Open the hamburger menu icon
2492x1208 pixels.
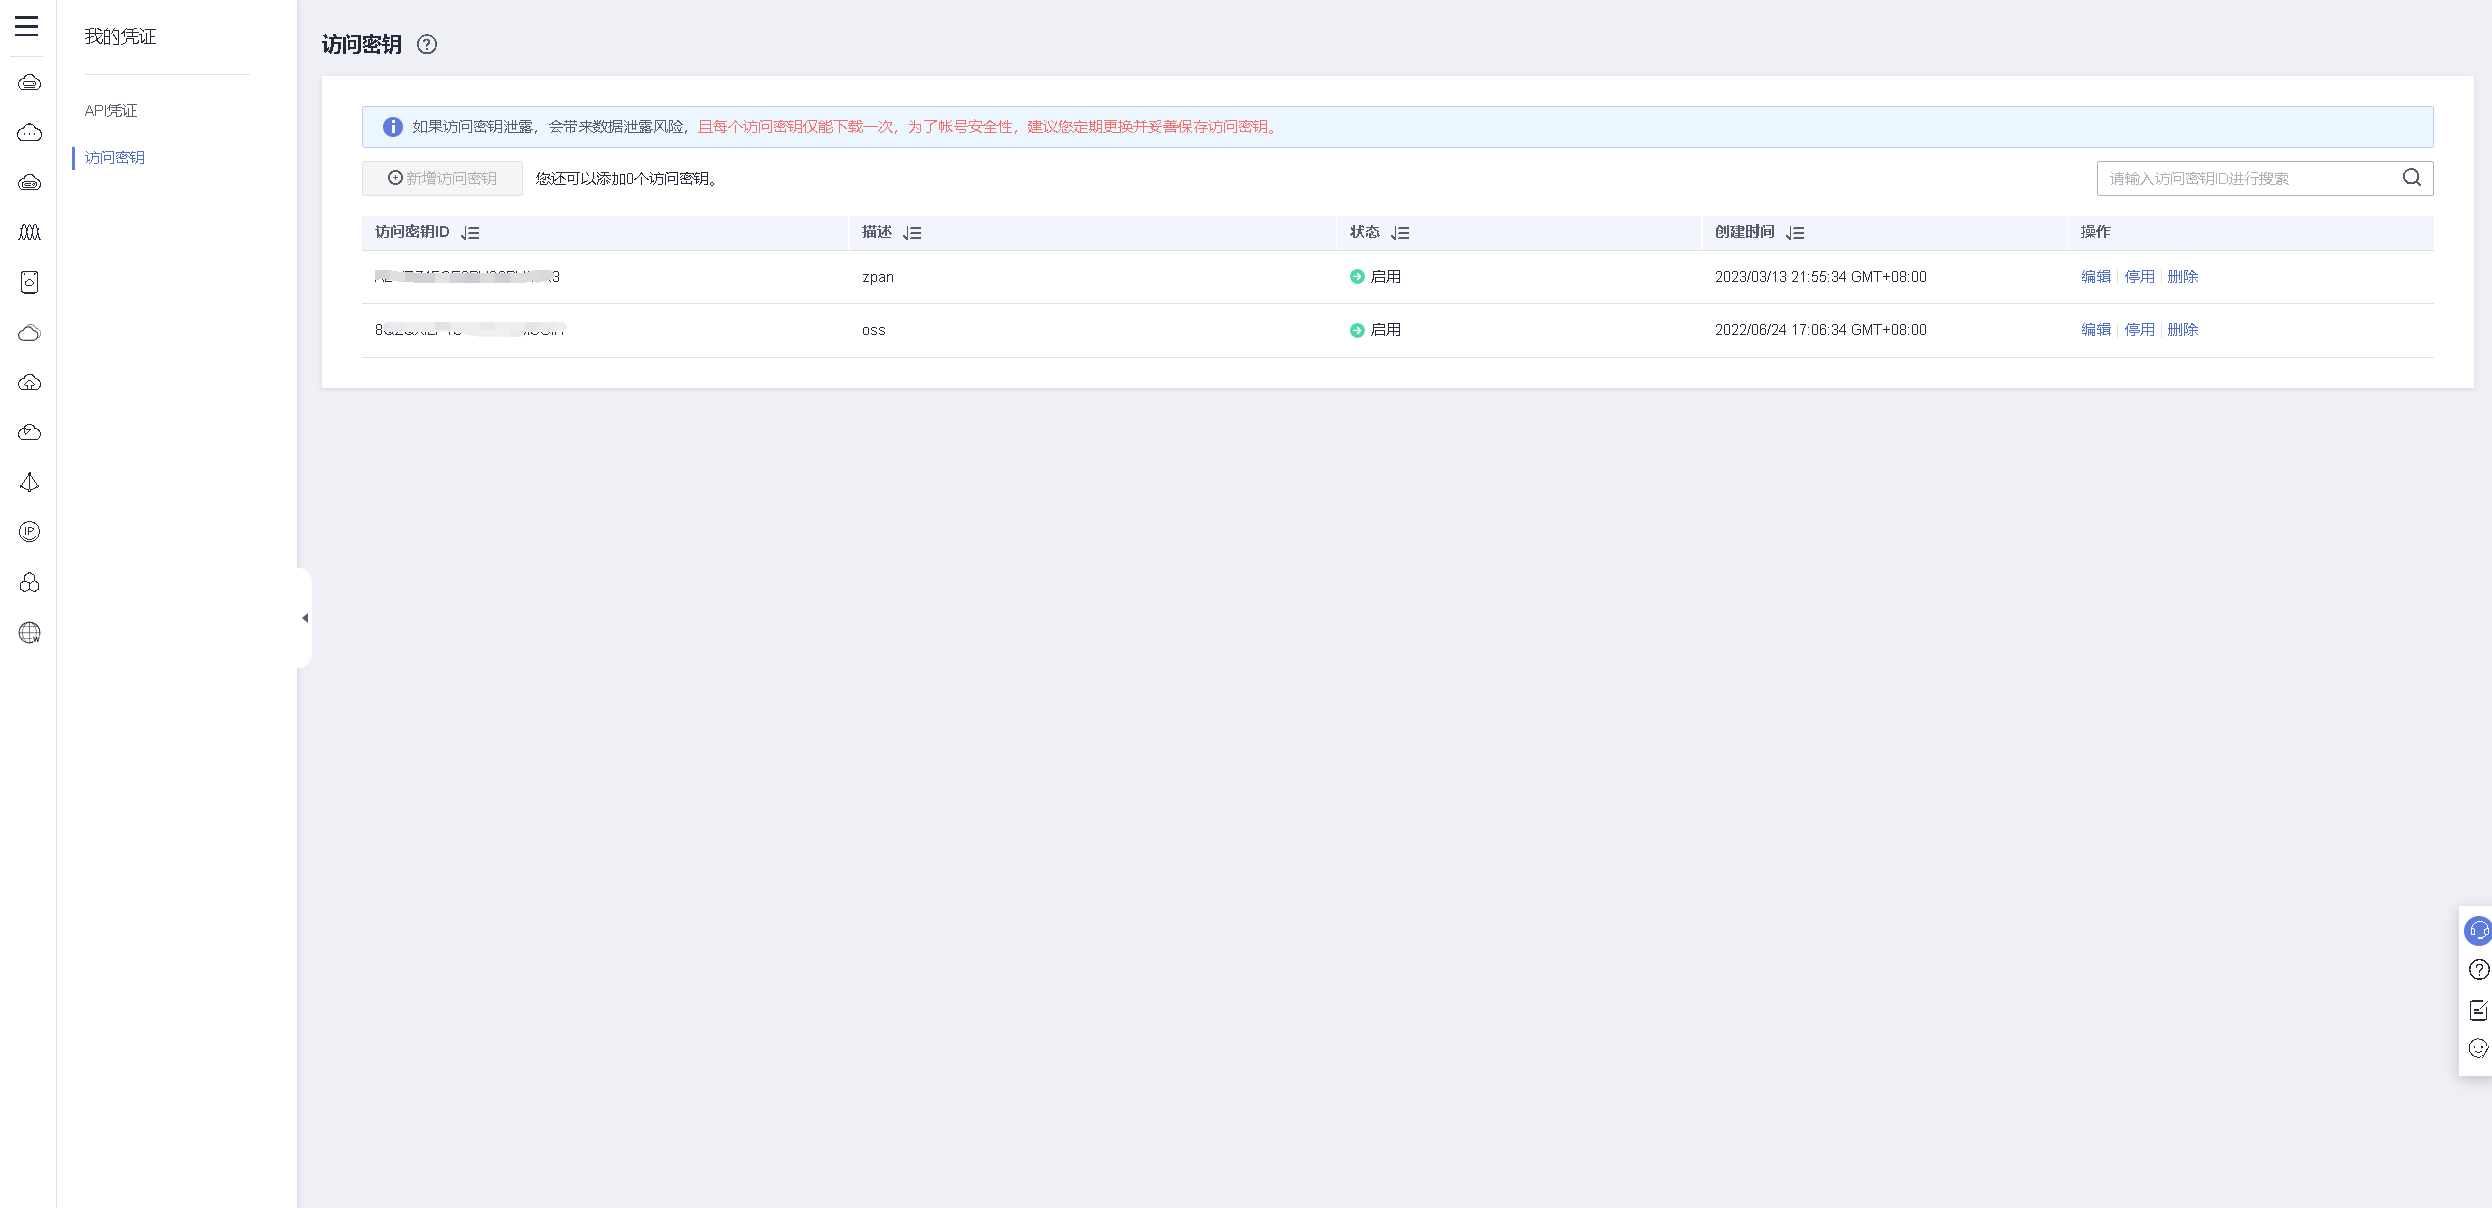coord(27,26)
